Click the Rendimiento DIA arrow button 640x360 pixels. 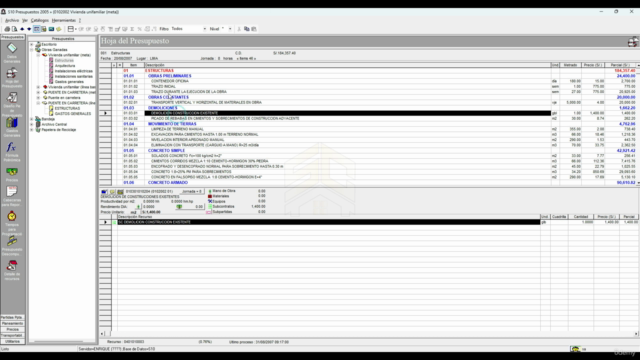coord(138,207)
